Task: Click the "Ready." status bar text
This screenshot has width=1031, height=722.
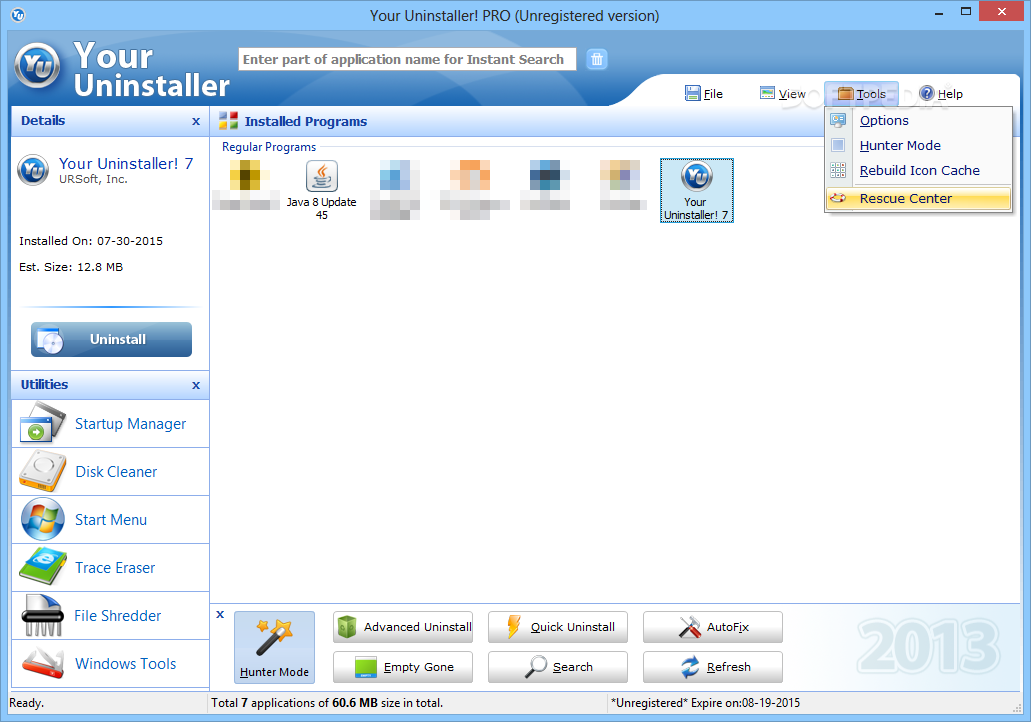Action: (x=27, y=703)
